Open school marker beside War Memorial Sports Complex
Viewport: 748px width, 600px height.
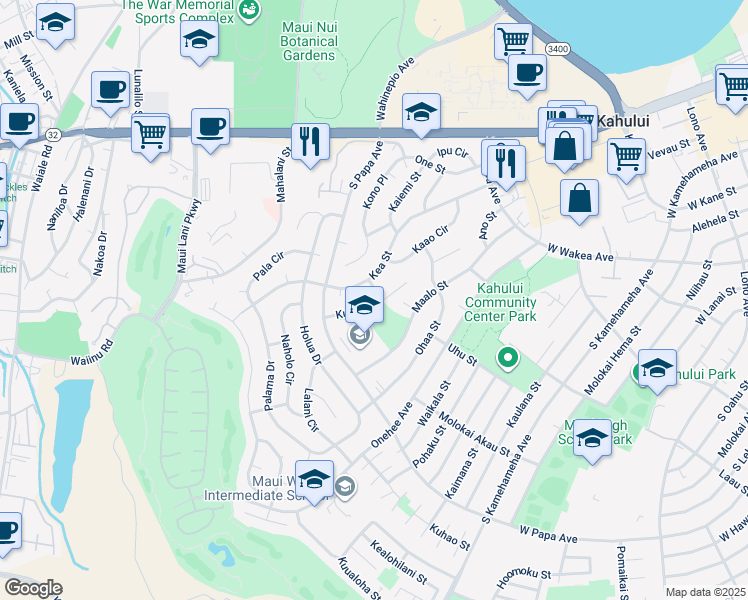[199, 42]
